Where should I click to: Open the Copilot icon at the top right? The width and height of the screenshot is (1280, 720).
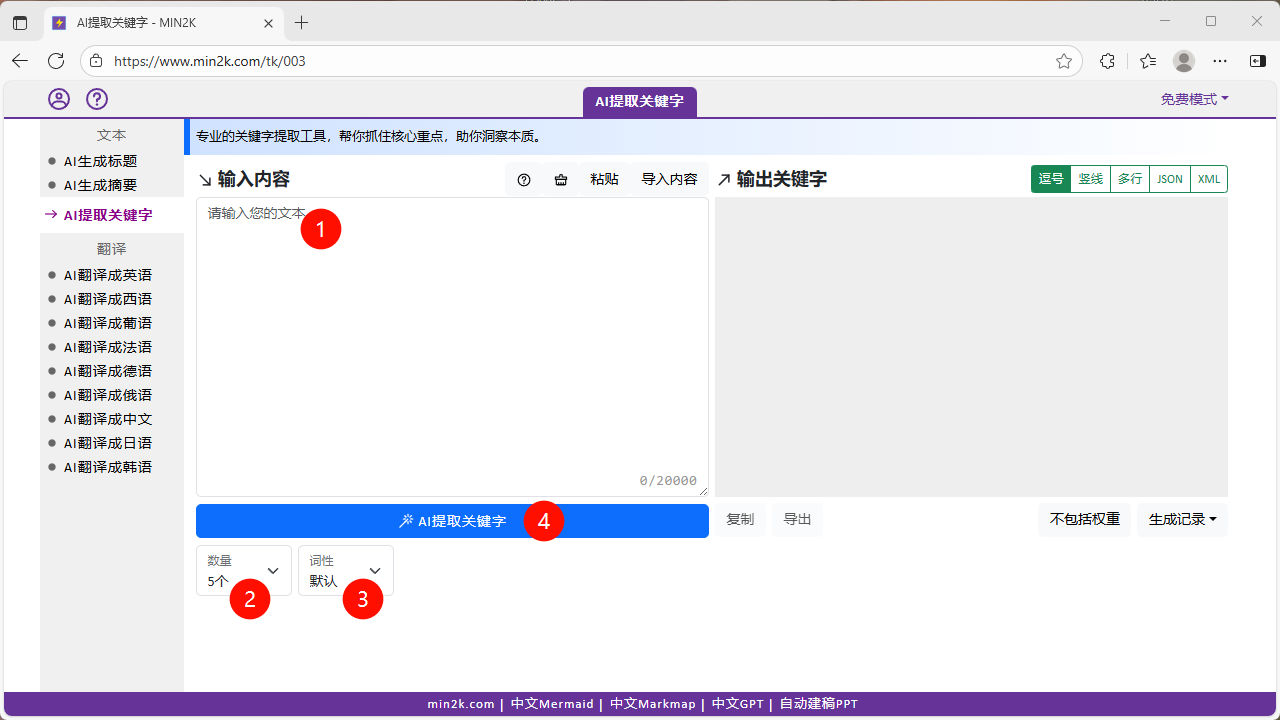point(1257,61)
